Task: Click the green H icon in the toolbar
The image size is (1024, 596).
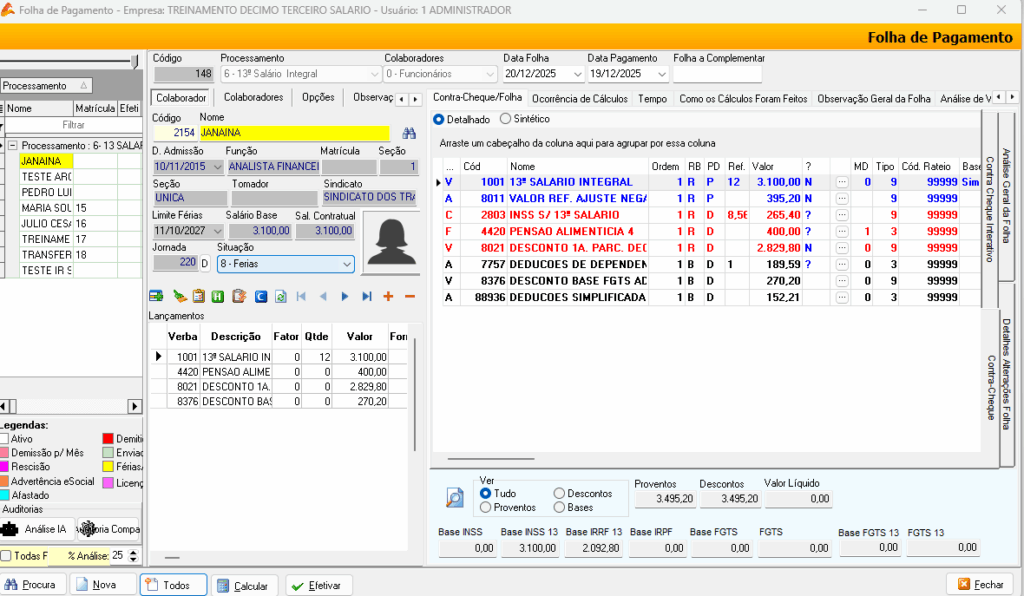Action: tap(217, 296)
